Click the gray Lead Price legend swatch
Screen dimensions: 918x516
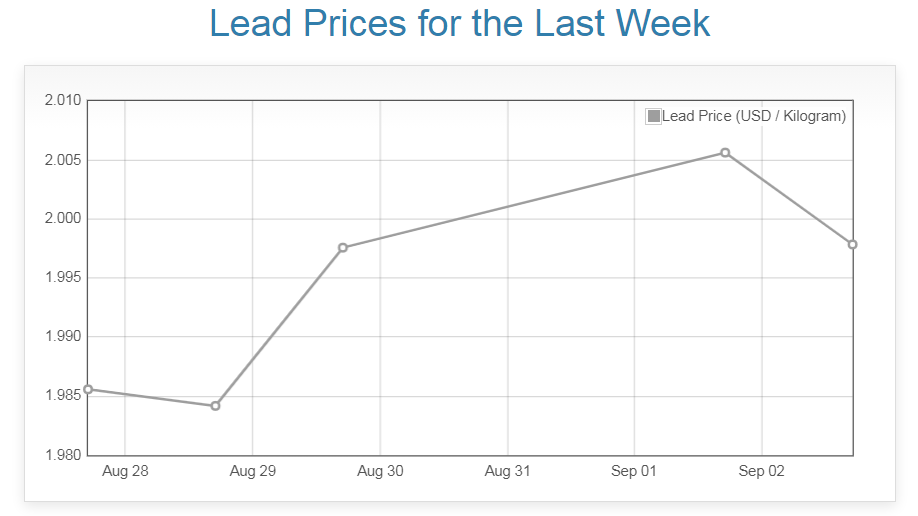pyautogui.click(x=654, y=116)
